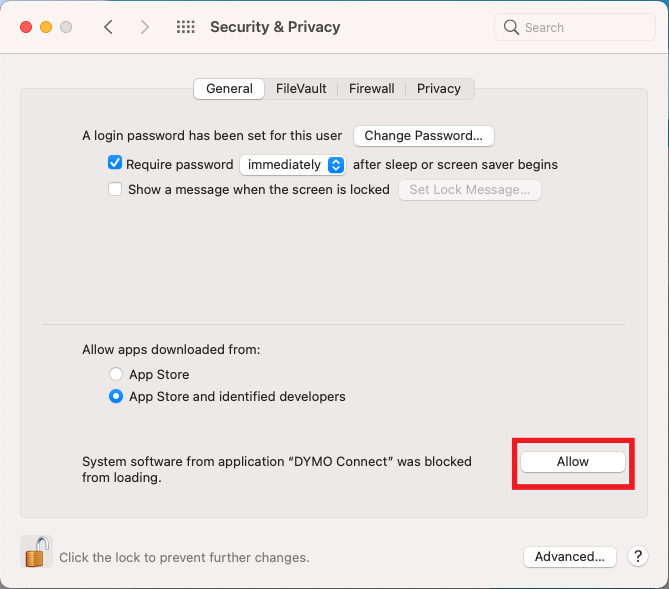Switch to the Firewall tab
The width and height of the screenshot is (669, 589).
tap(371, 88)
